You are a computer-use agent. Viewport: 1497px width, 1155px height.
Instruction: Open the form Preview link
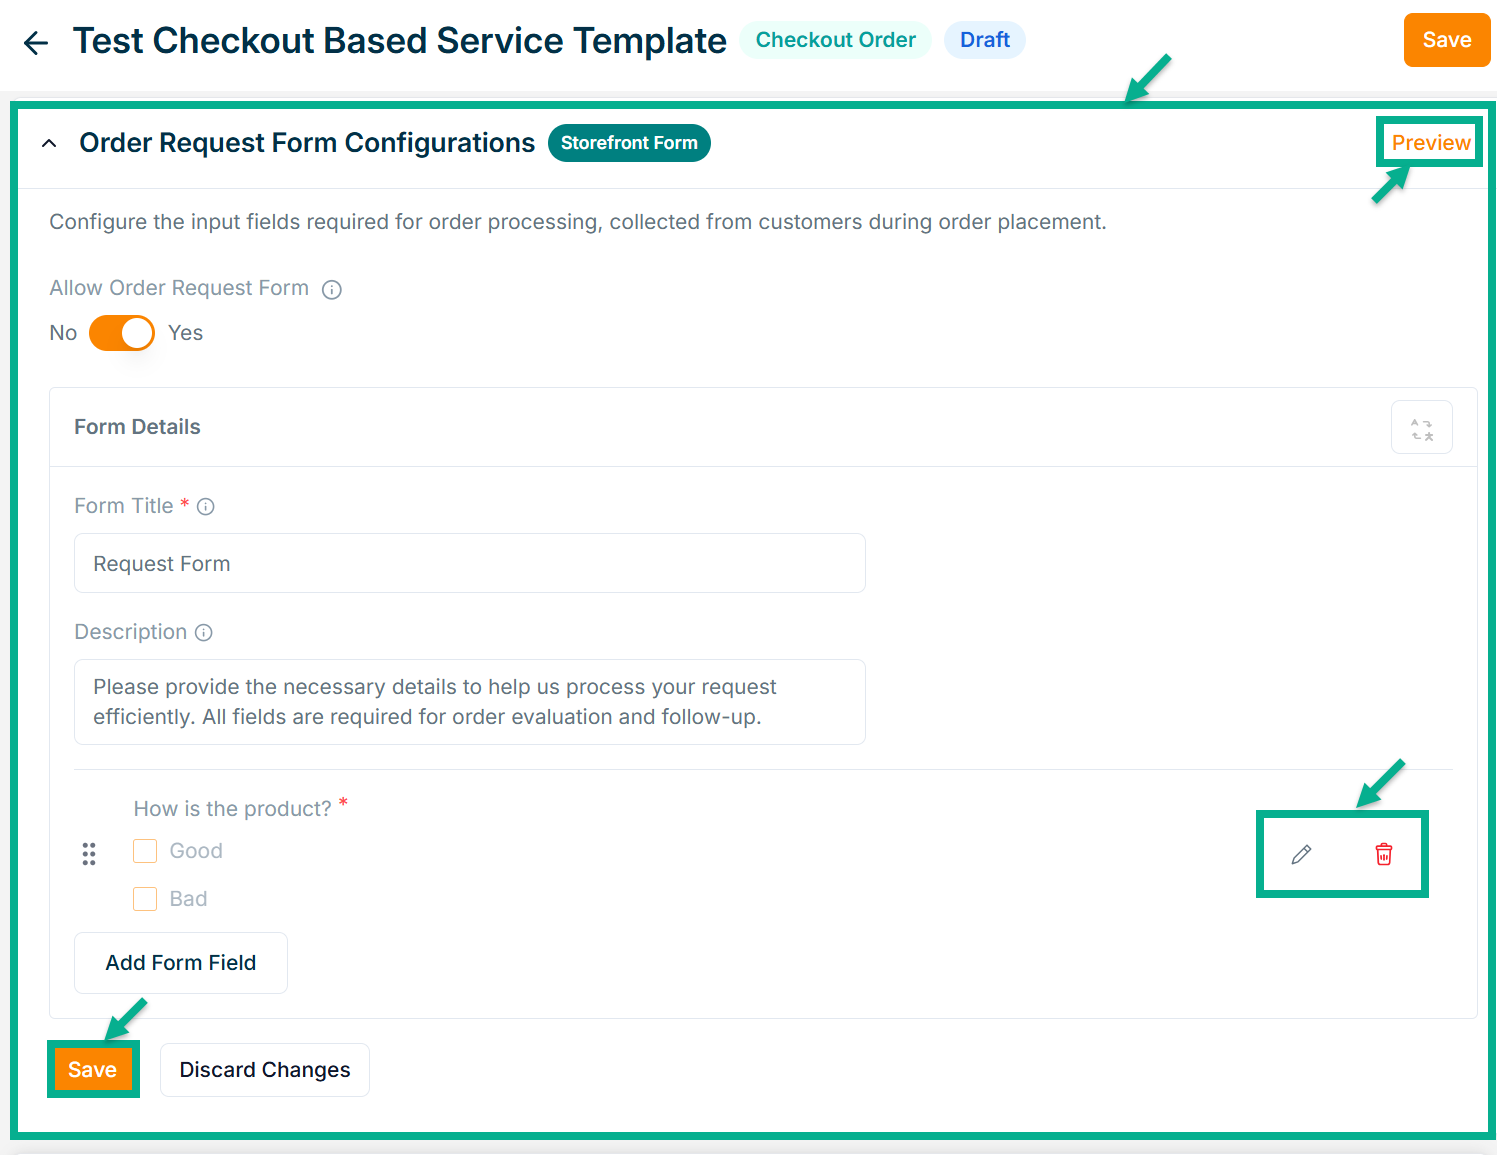click(1430, 143)
